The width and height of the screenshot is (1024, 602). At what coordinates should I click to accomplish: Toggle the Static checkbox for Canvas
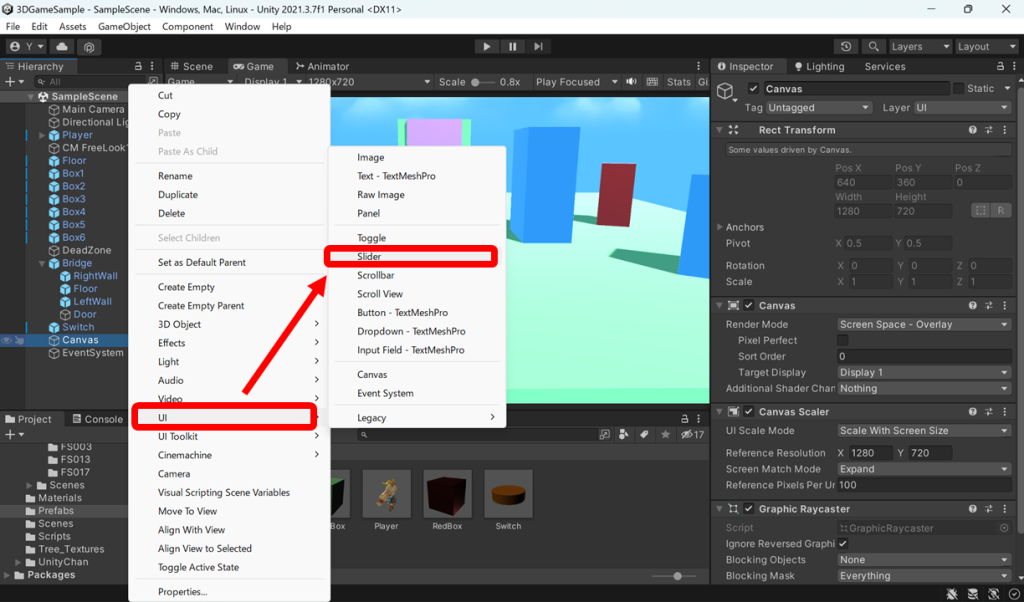pyautogui.click(x=957, y=88)
